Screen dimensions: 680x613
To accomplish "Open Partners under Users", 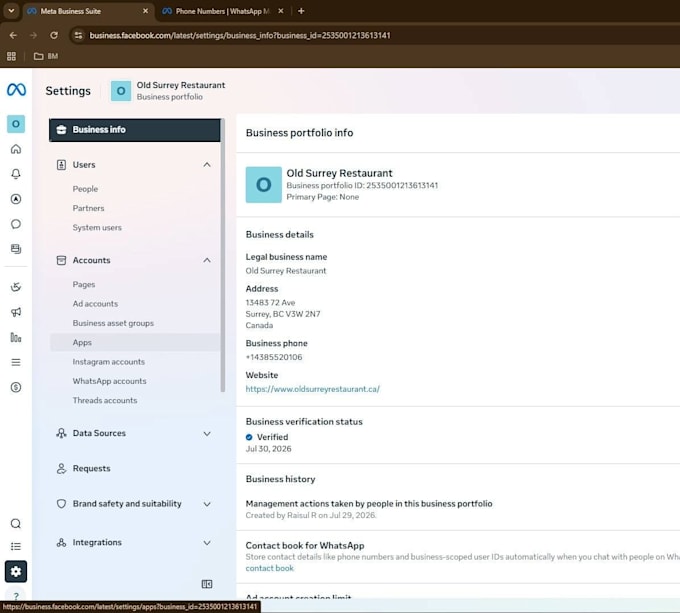I will (88, 208).
